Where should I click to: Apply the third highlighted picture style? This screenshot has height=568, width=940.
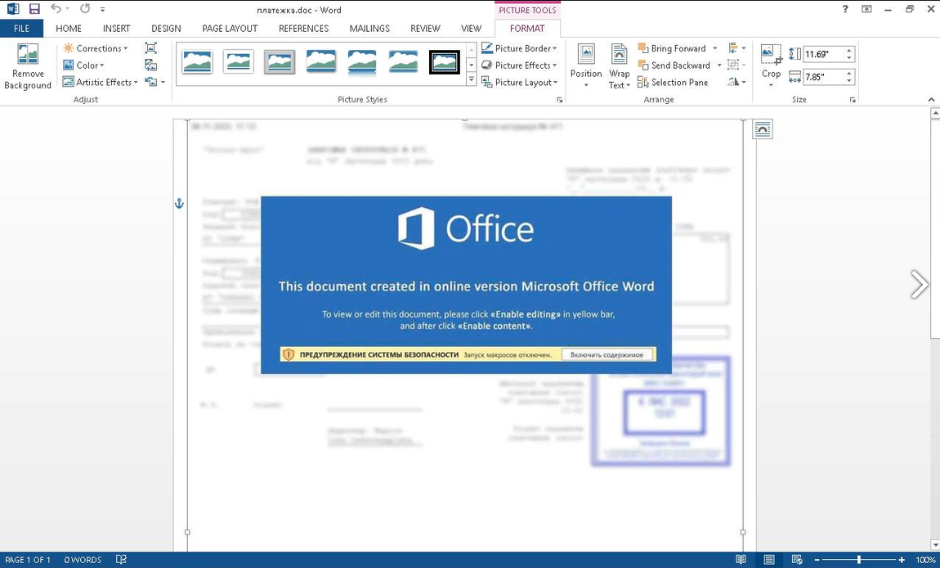[x=279, y=62]
